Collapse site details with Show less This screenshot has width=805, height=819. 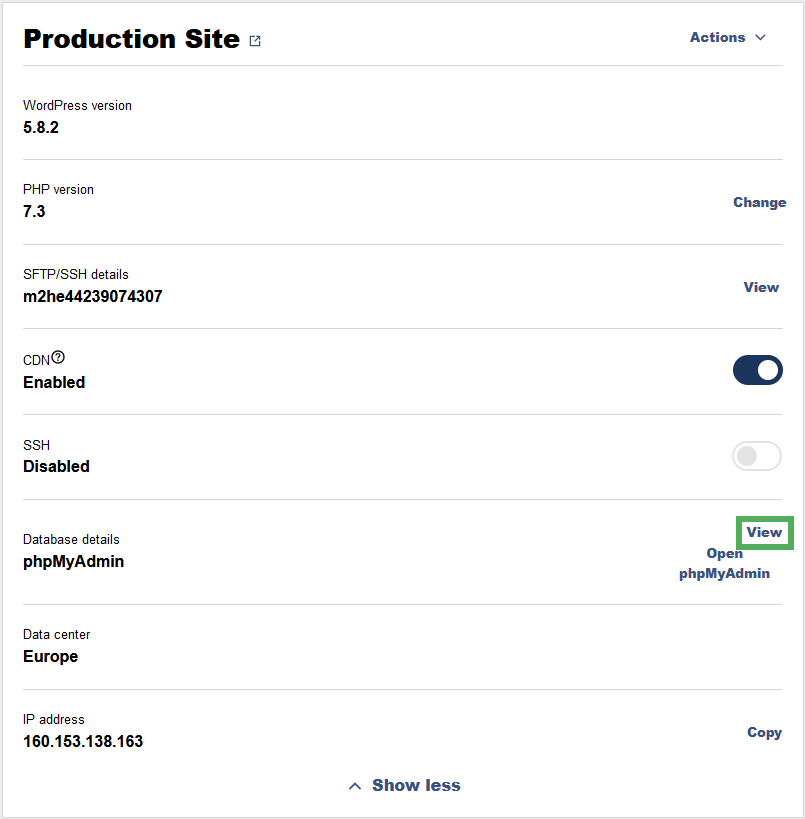405,785
